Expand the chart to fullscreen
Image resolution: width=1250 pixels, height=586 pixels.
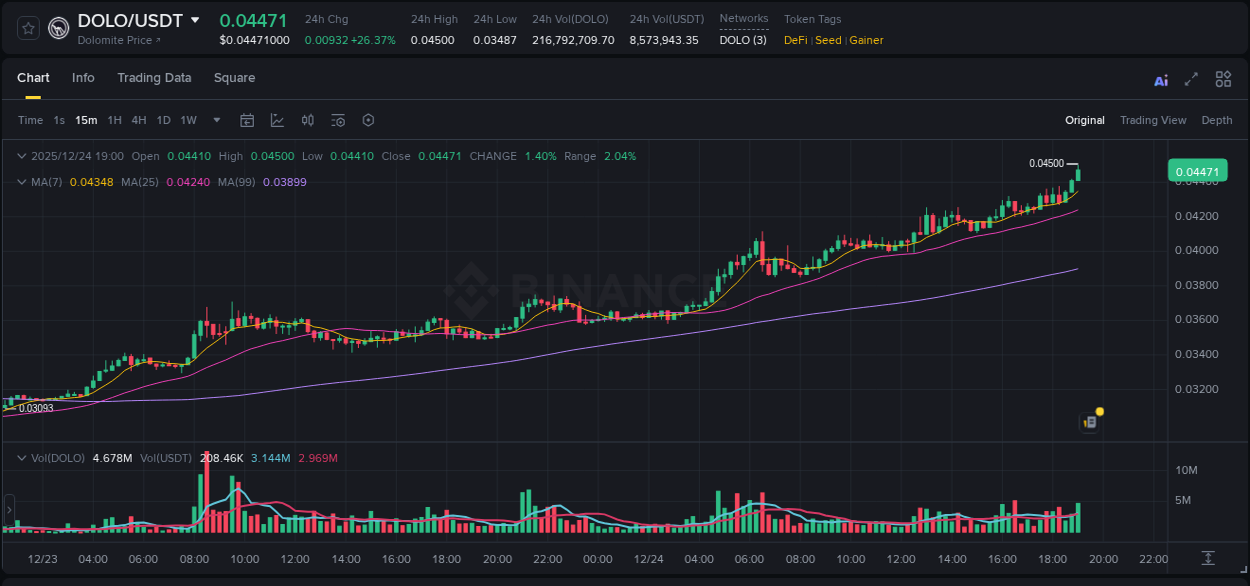1190,79
